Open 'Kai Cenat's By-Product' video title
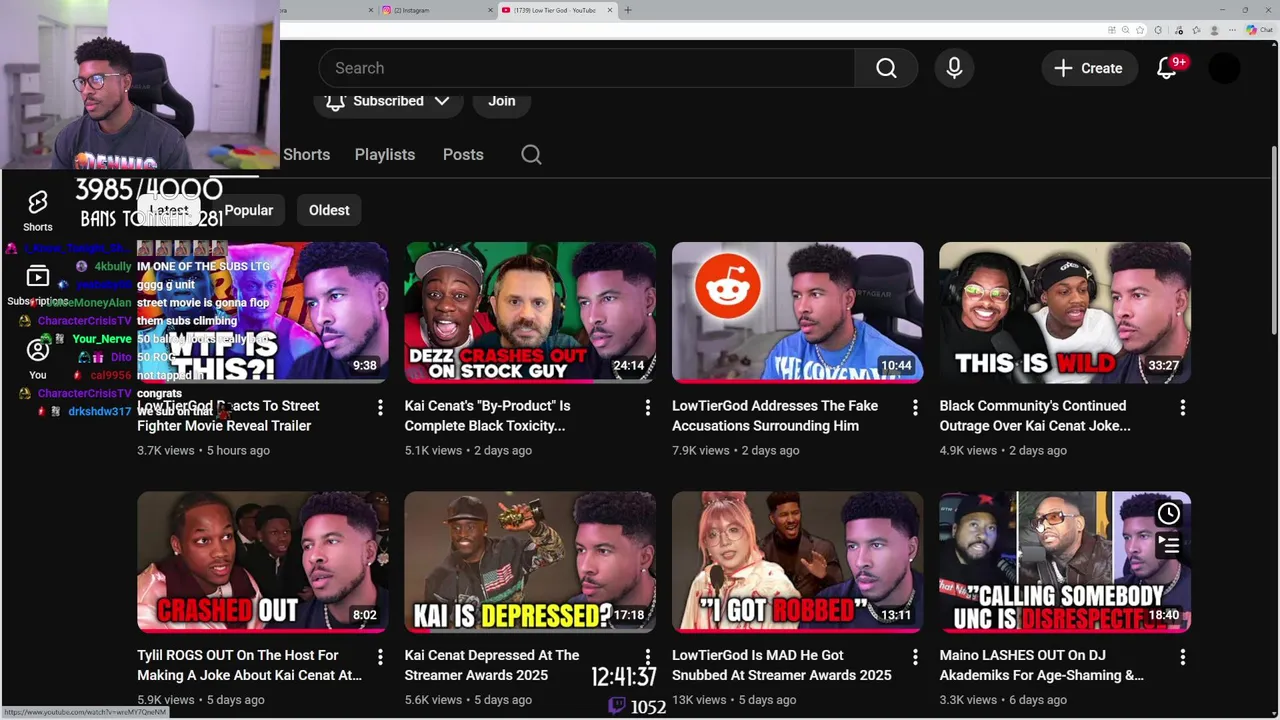 [x=488, y=416]
